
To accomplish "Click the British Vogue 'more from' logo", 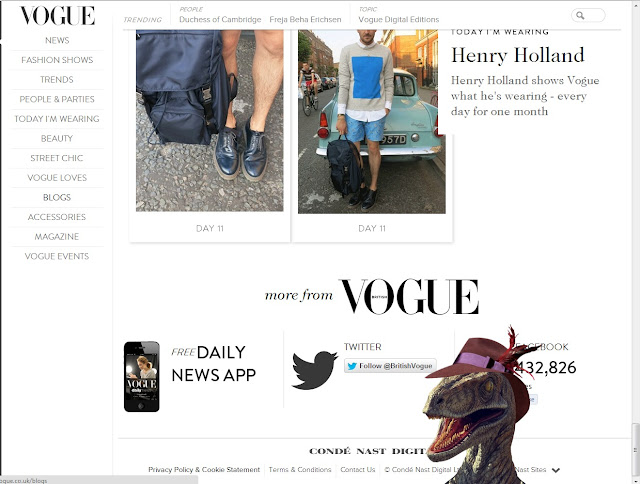I will tap(409, 296).
